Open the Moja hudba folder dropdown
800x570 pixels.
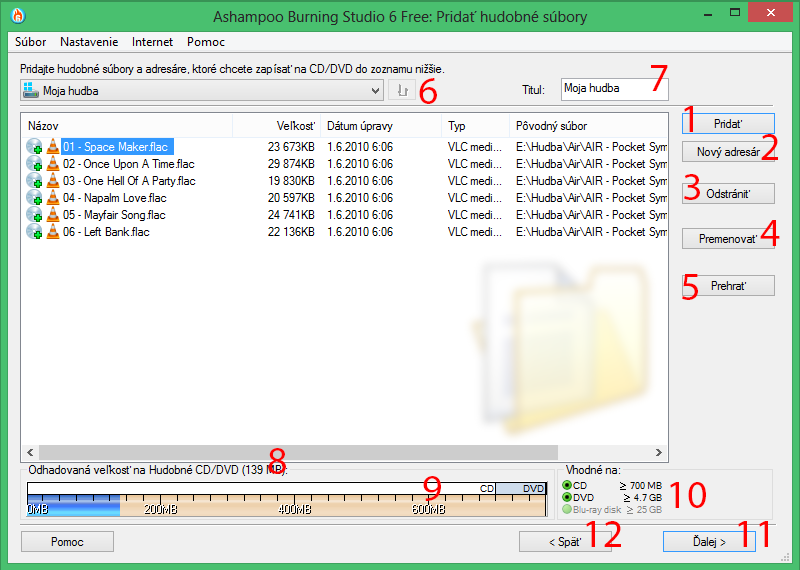(202, 91)
